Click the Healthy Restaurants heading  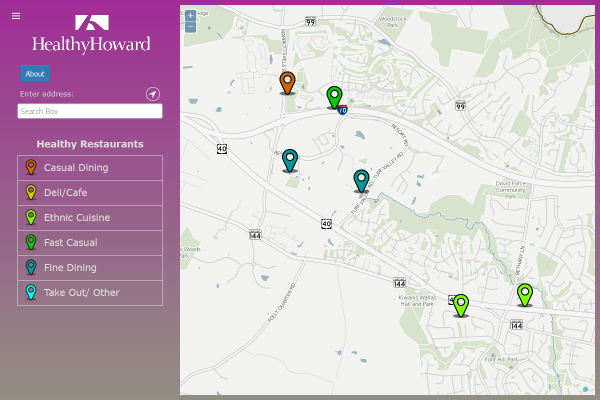click(90, 144)
